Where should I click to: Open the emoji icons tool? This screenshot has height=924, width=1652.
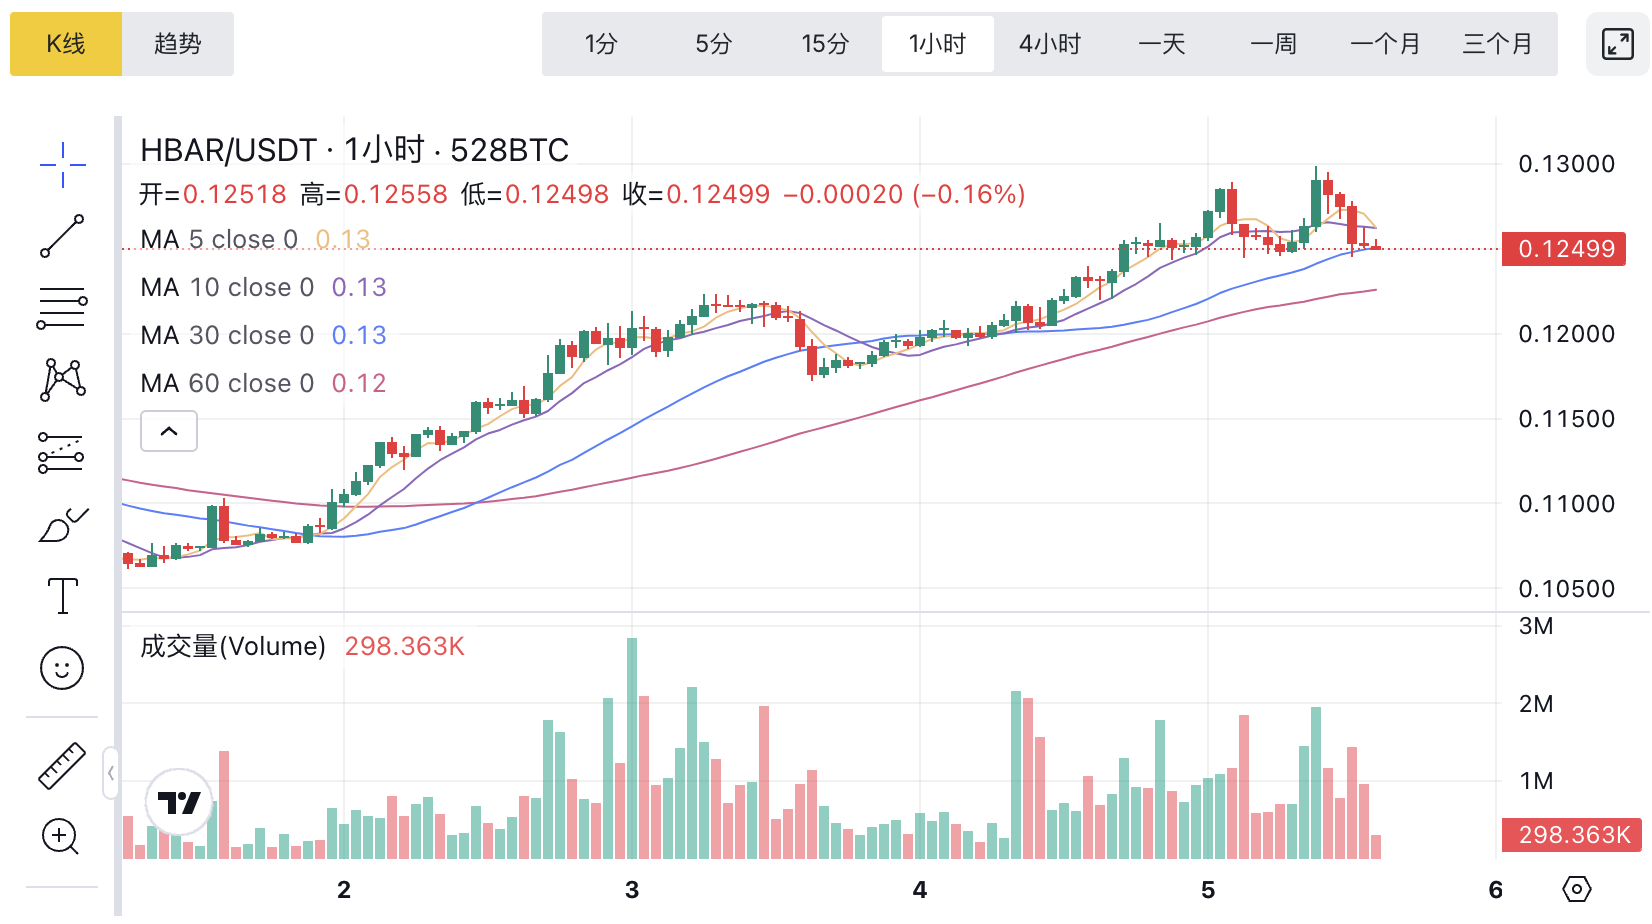click(x=62, y=668)
